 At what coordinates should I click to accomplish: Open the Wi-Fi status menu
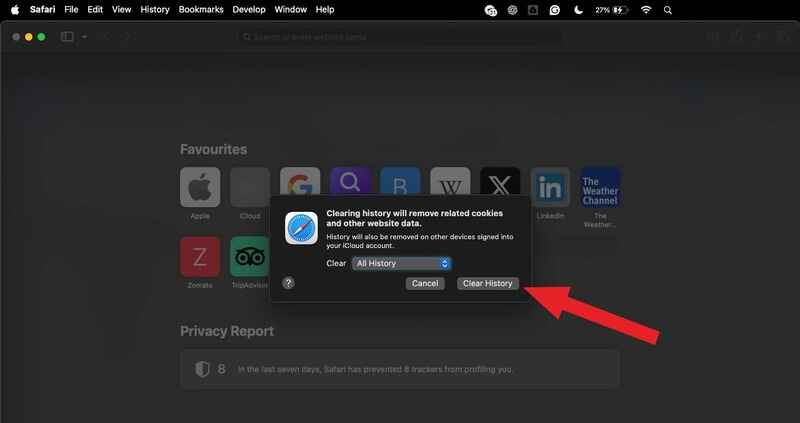646,10
